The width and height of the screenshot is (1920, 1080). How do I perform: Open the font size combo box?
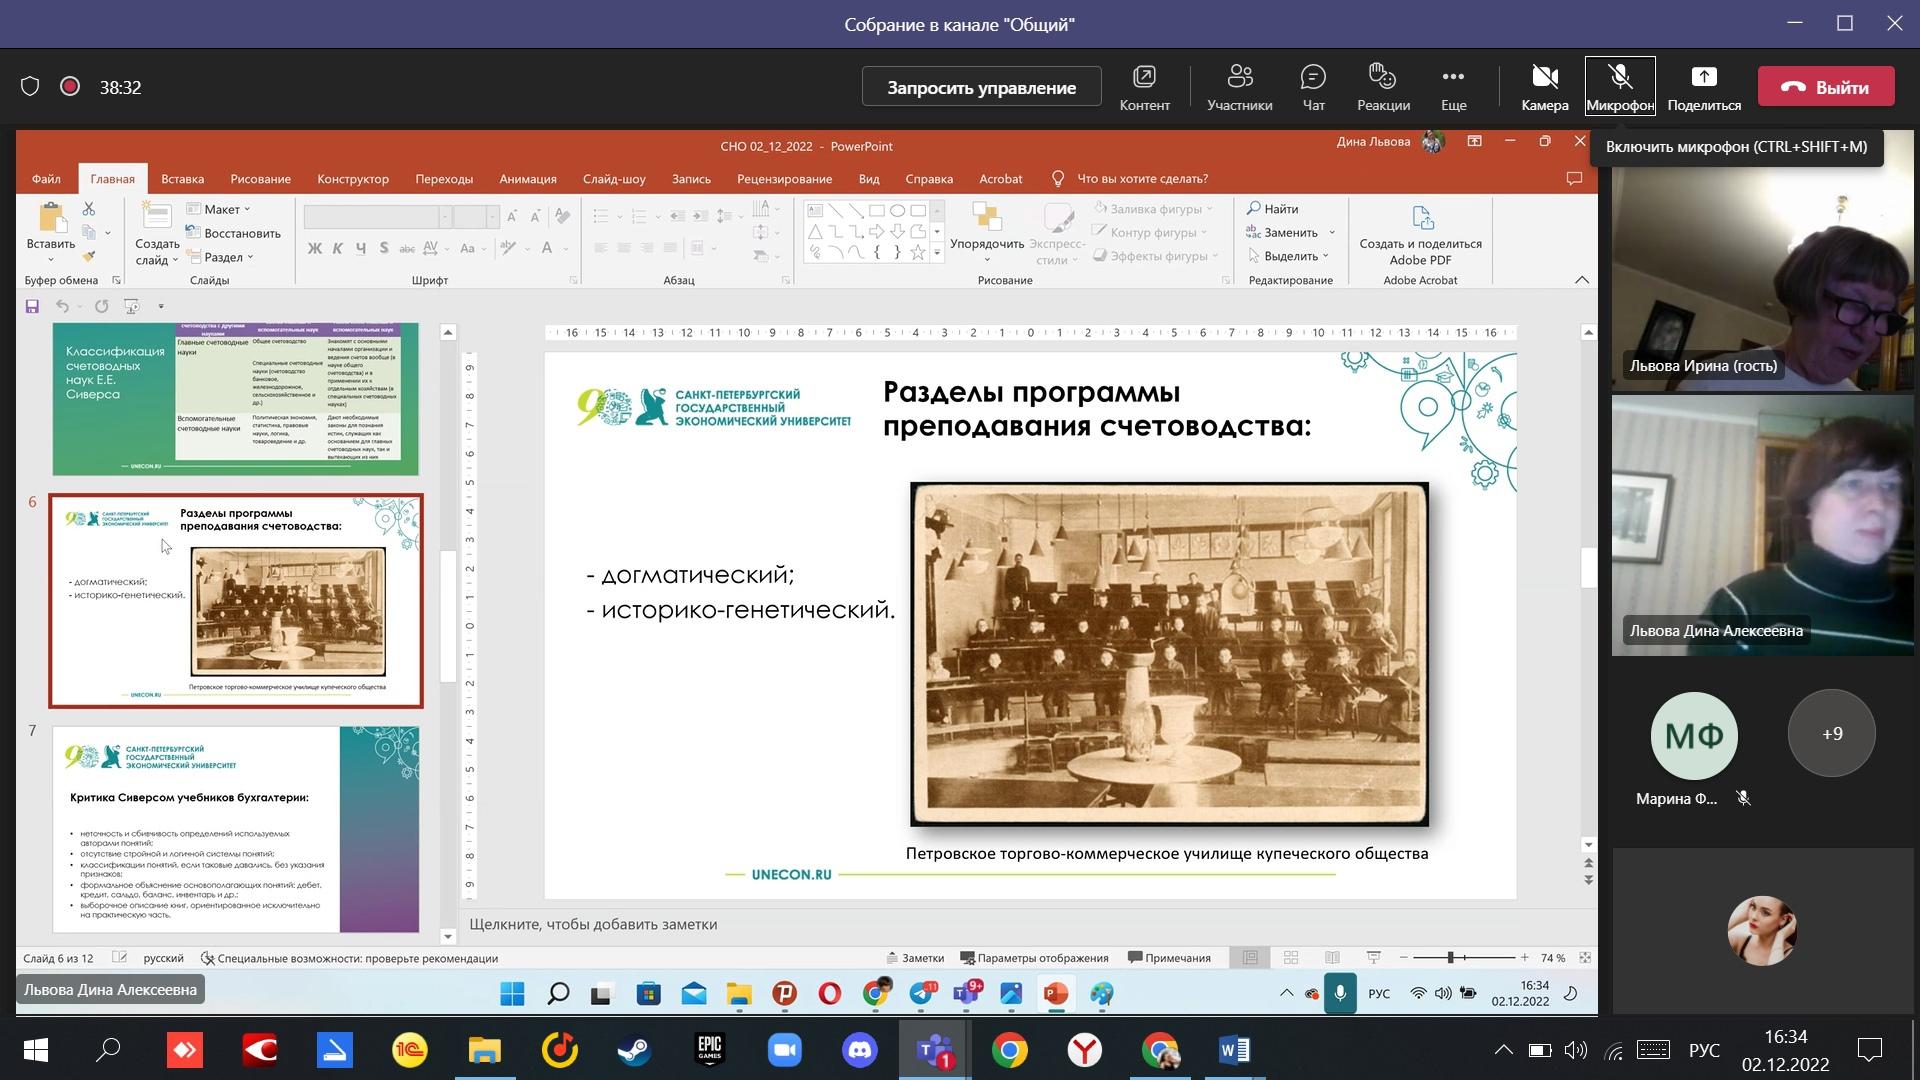[x=476, y=217]
